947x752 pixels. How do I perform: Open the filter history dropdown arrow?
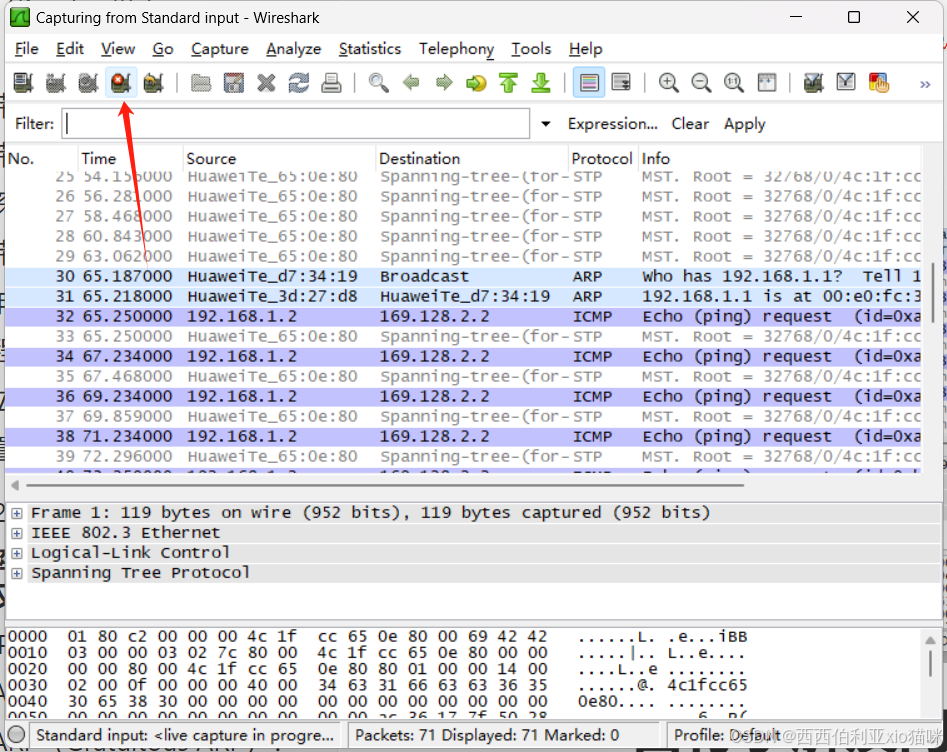tap(545, 124)
